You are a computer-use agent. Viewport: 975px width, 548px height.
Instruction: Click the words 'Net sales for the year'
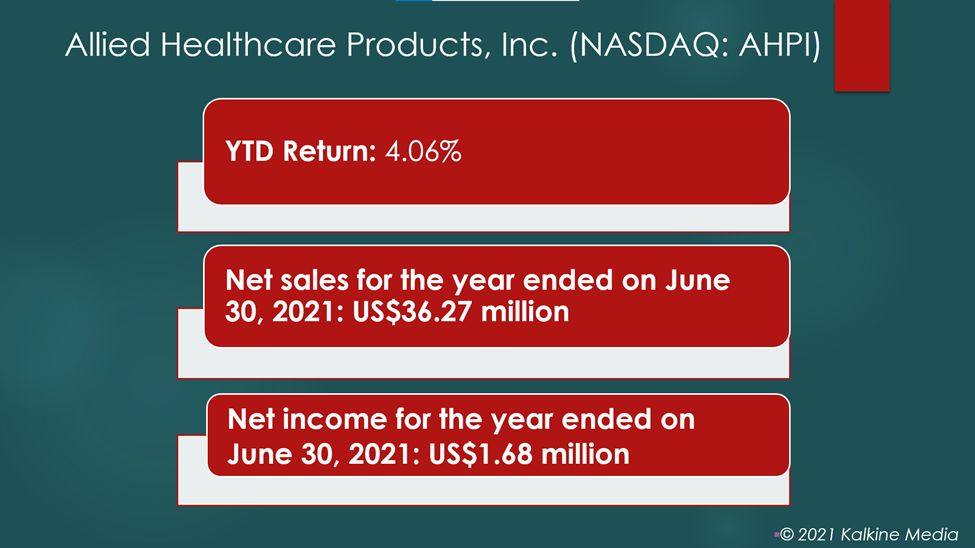tap(369, 281)
